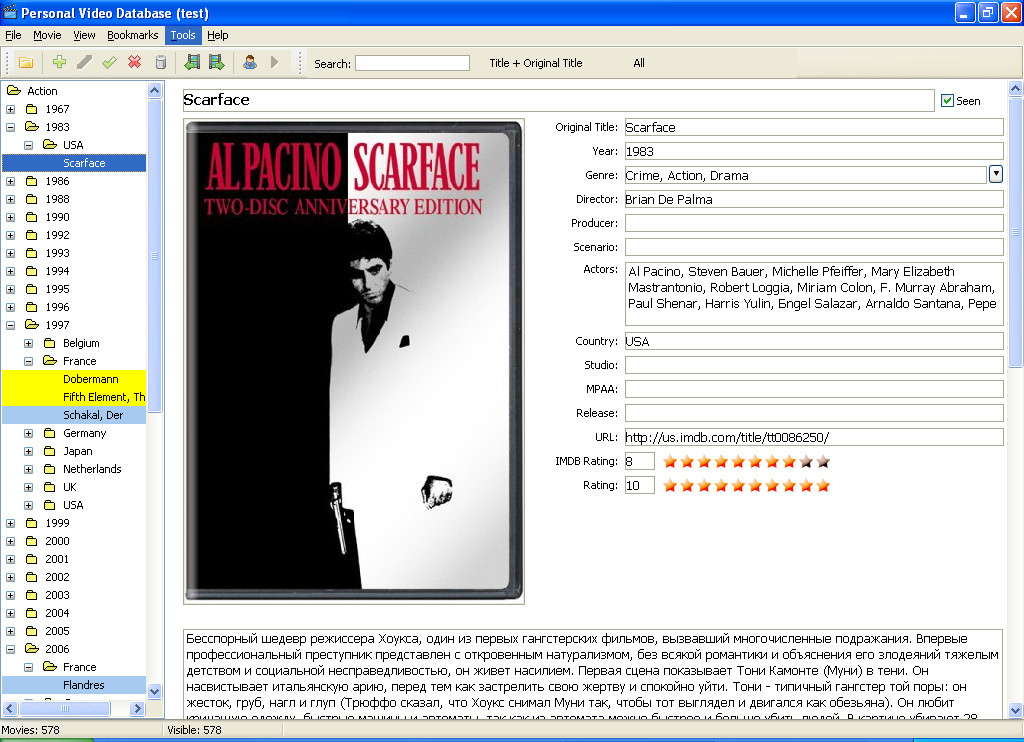
Task: Expand the 2000 tree node
Action: [x=10, y=541]
